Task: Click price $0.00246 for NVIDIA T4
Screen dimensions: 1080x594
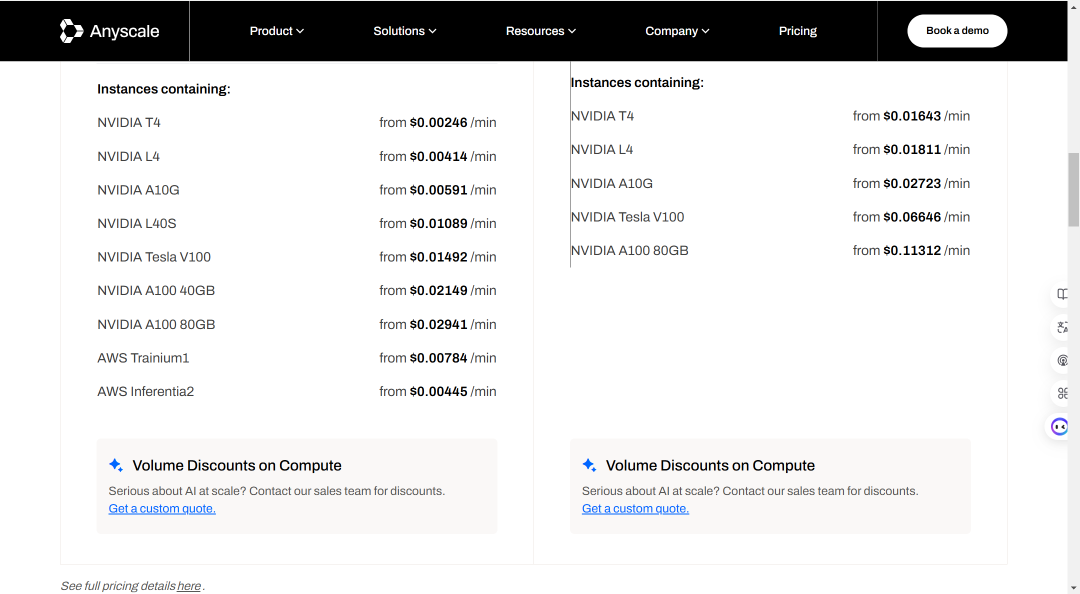Action: [x=438, y=123]
